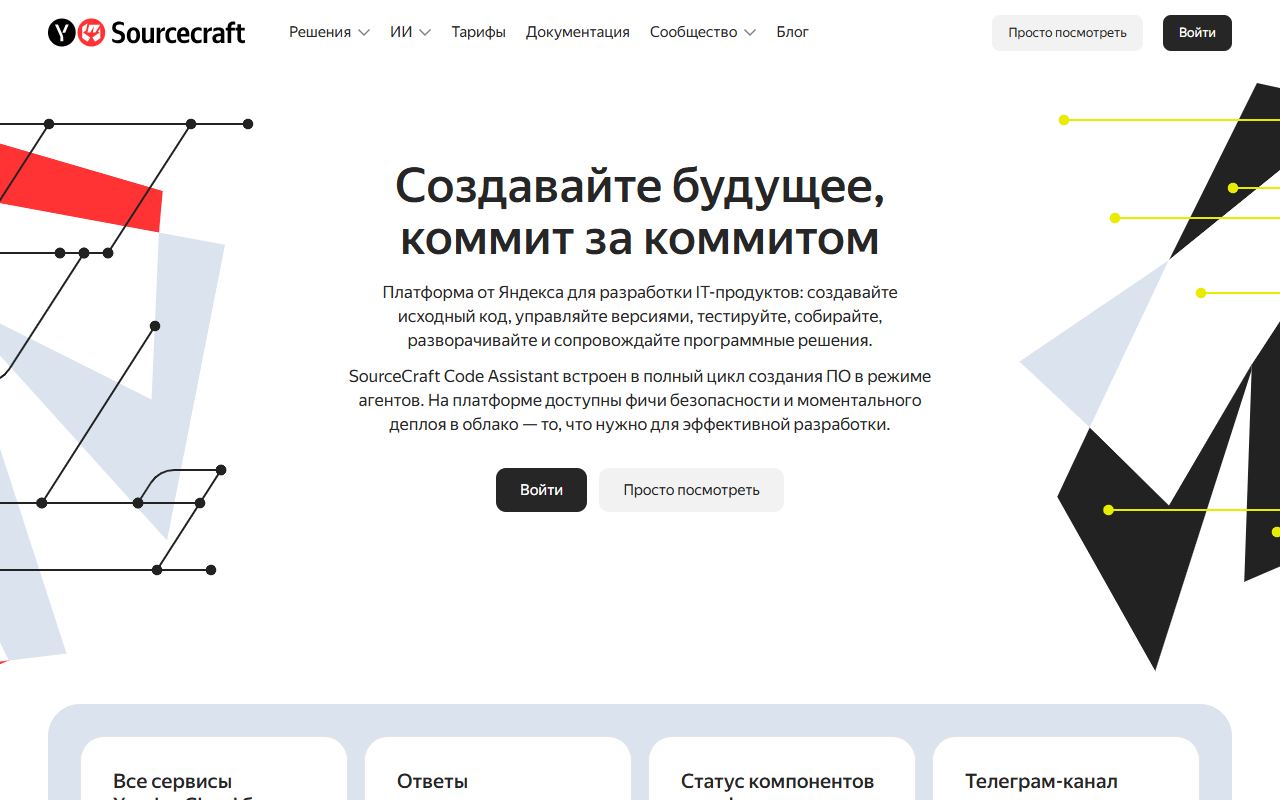Click paragraph starting Платформа от Яндекса

tap(640, 316)
